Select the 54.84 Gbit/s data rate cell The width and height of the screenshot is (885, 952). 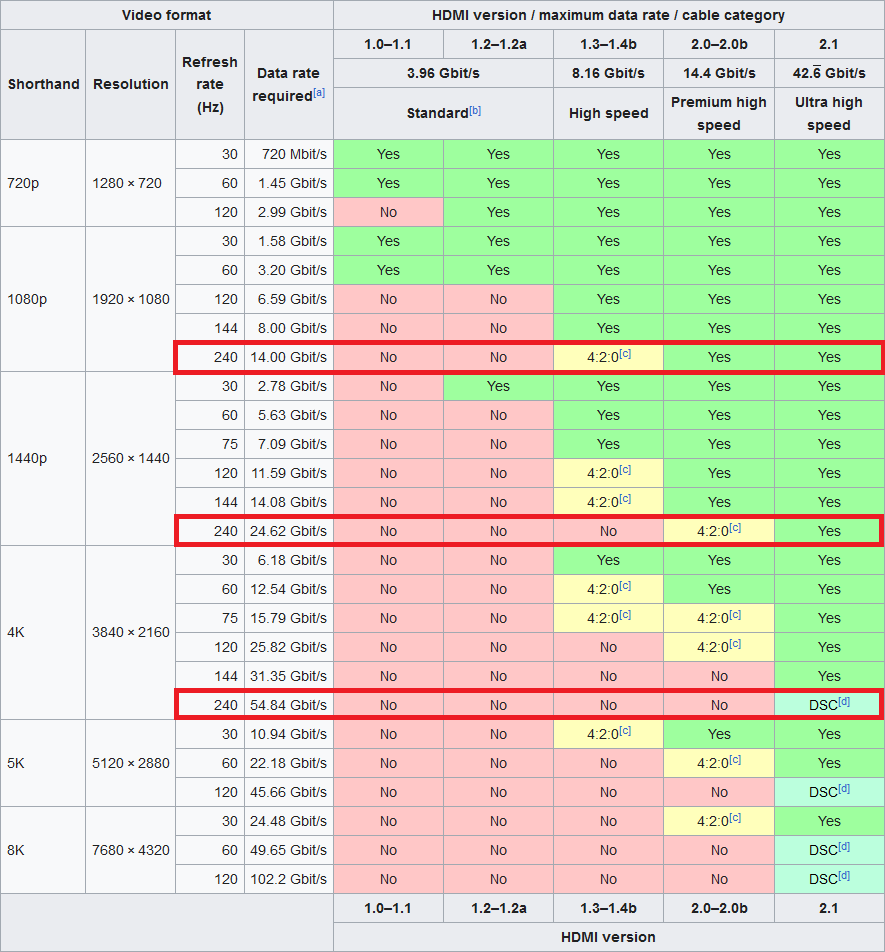pos(289,705)
